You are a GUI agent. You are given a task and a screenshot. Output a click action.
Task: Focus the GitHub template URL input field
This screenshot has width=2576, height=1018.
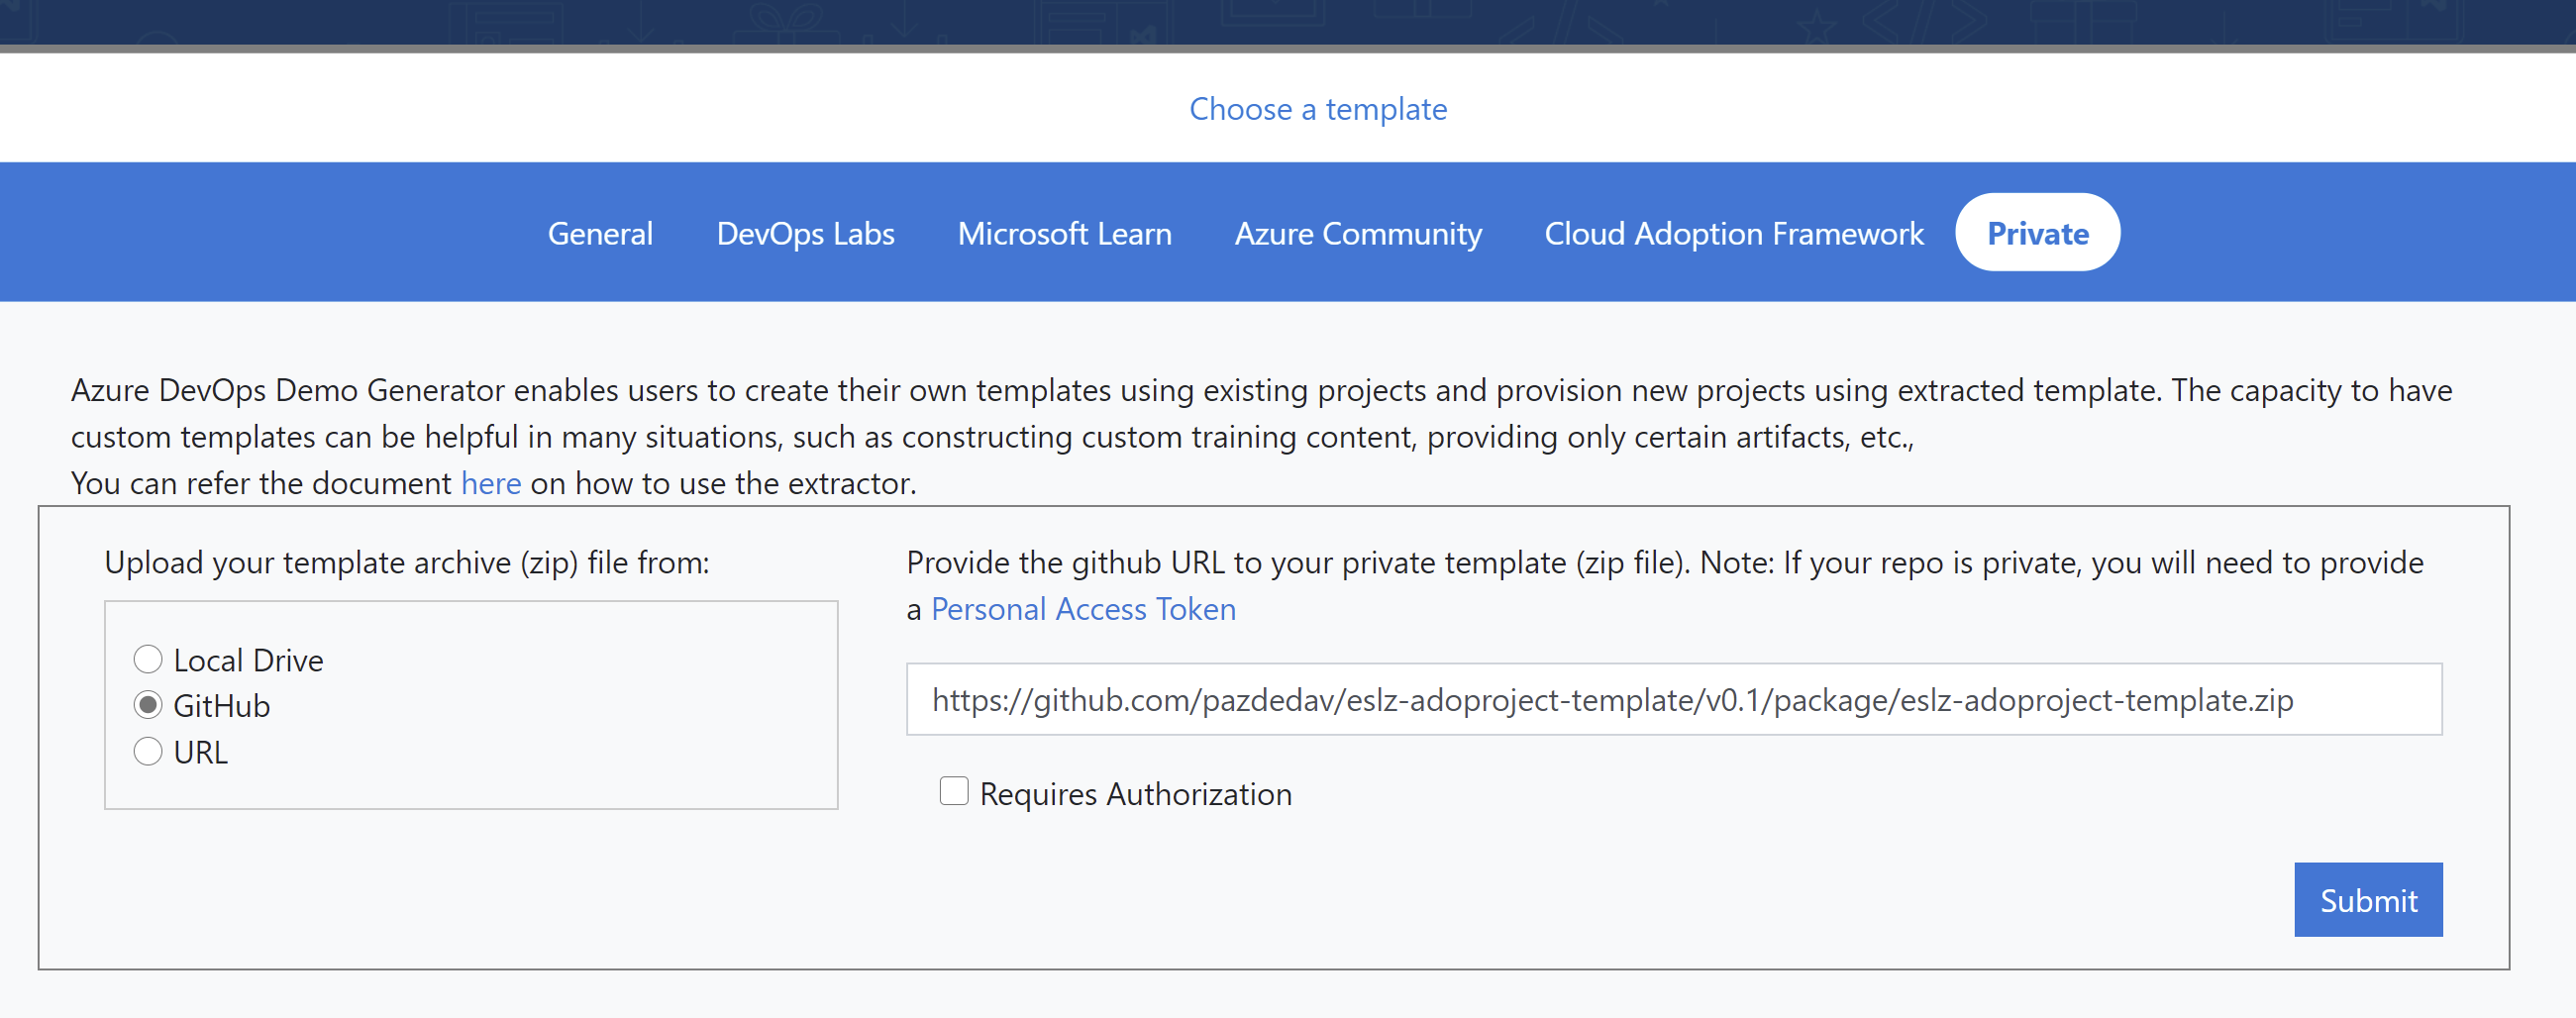click(x=1673, y=700)
